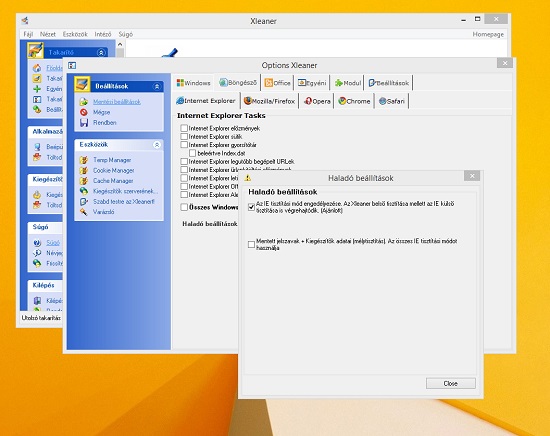
Task: Click the Temp Manager link
Action: point(112,160)
